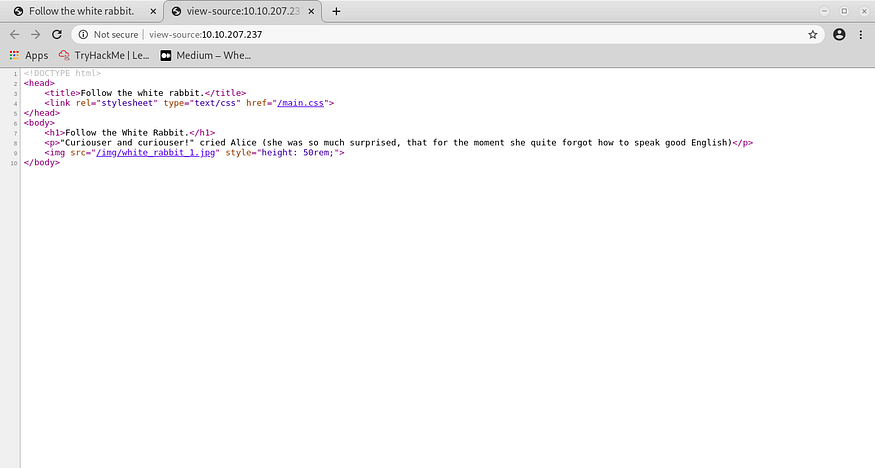
Task: Click the h1 text 'Follow the White Rabbit.'
Action: coord(127,133)
